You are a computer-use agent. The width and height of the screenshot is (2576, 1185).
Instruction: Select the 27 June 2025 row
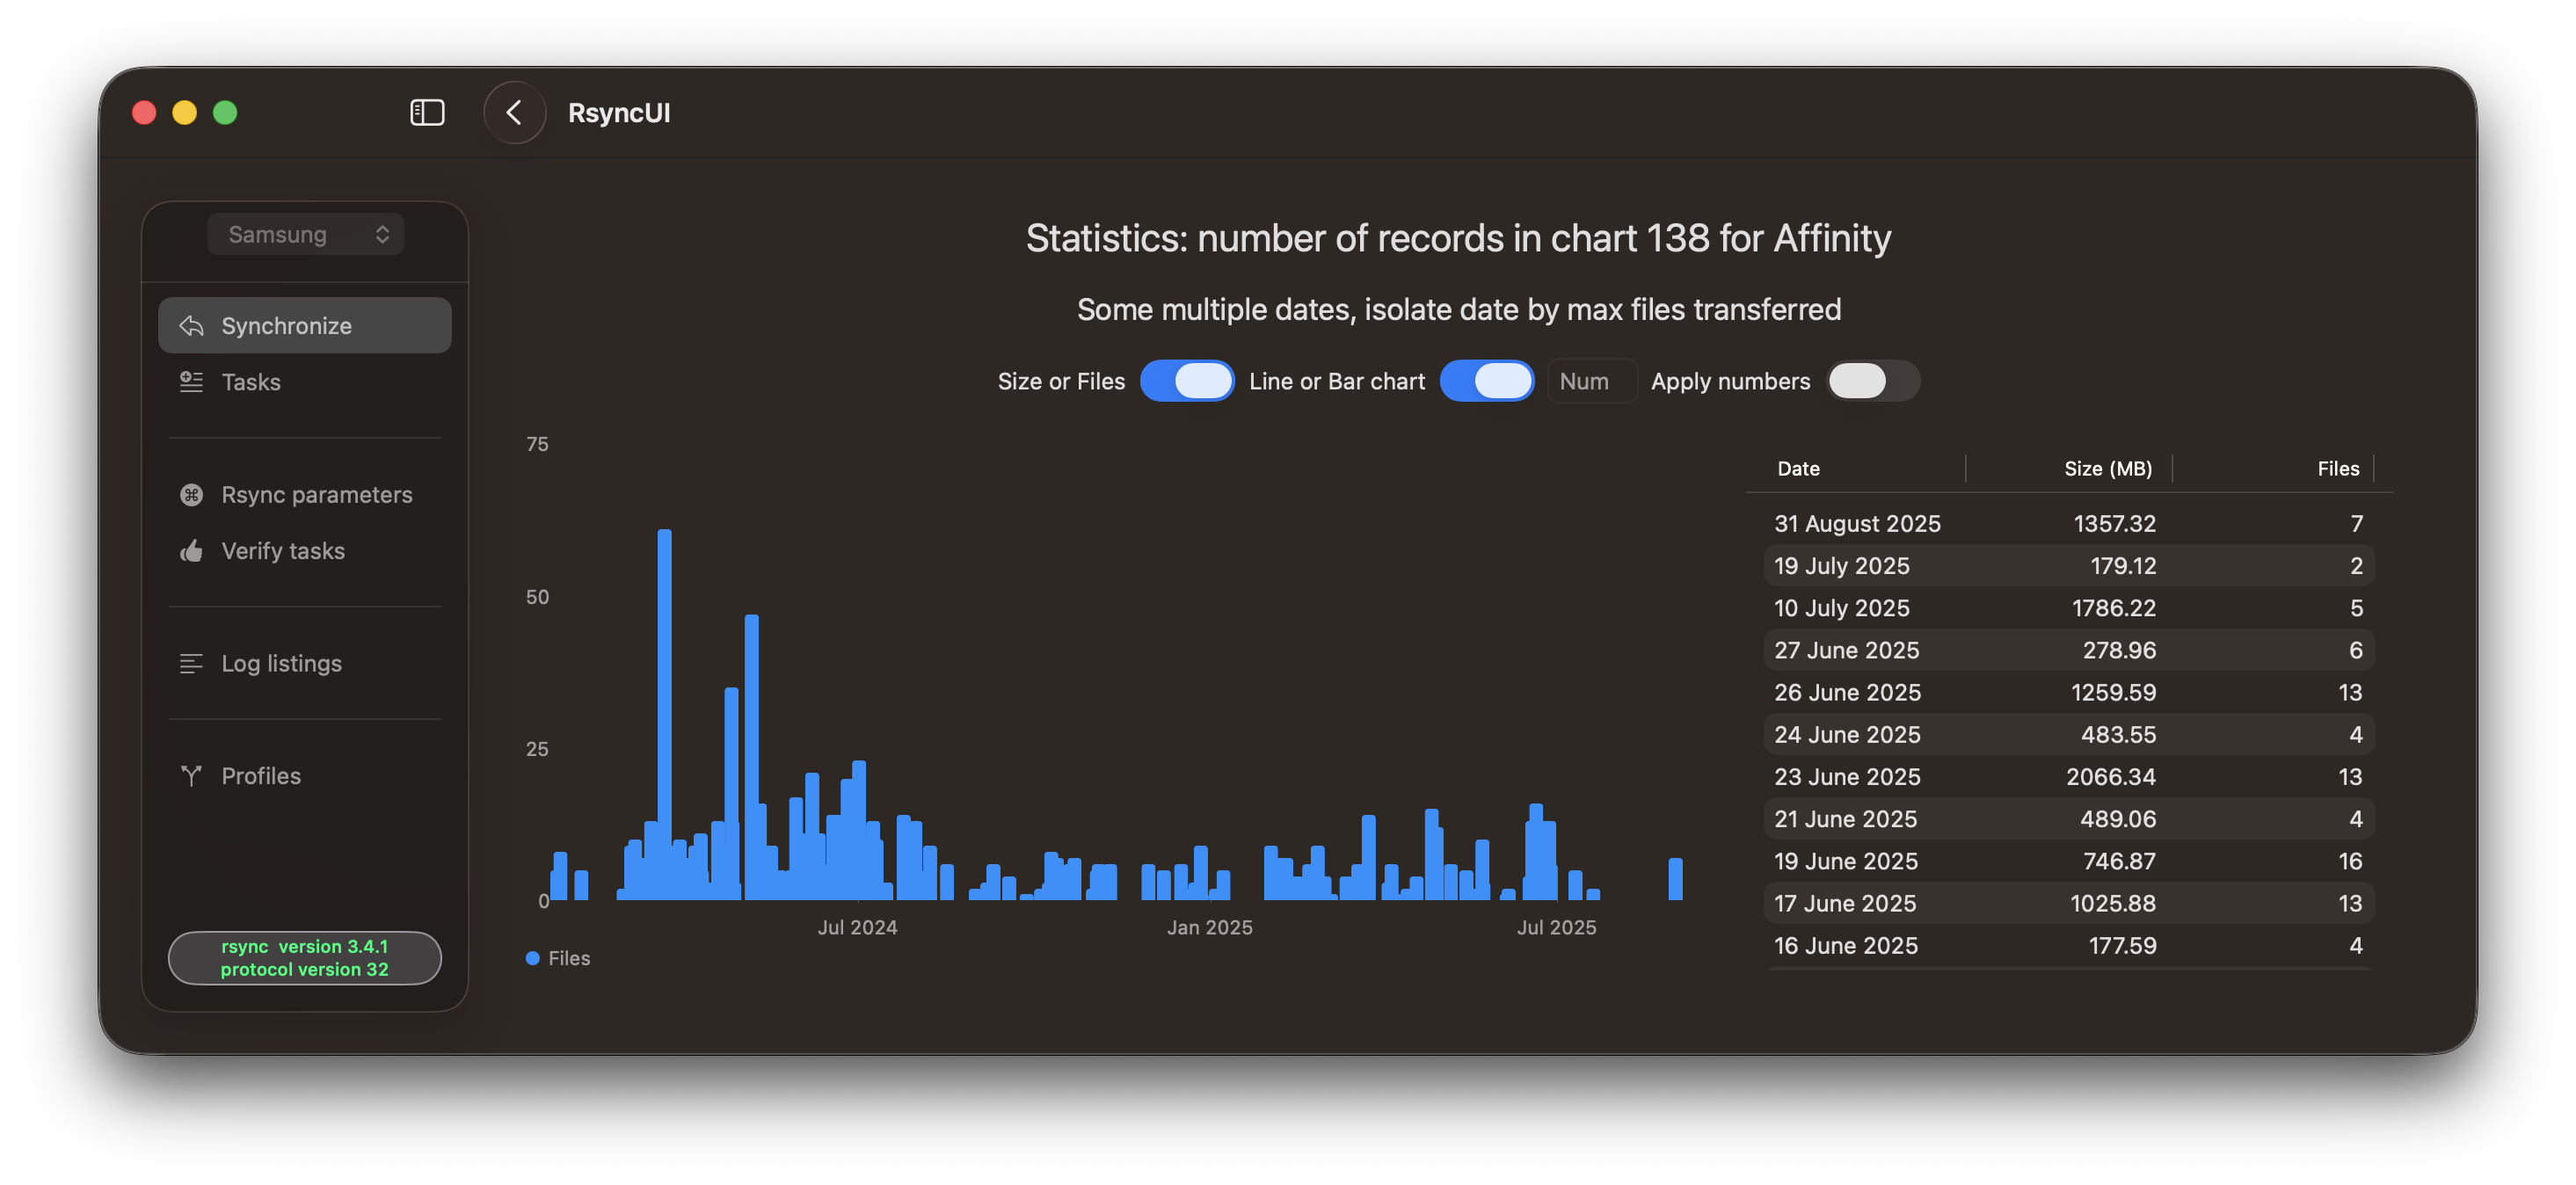coord(2069,650)
